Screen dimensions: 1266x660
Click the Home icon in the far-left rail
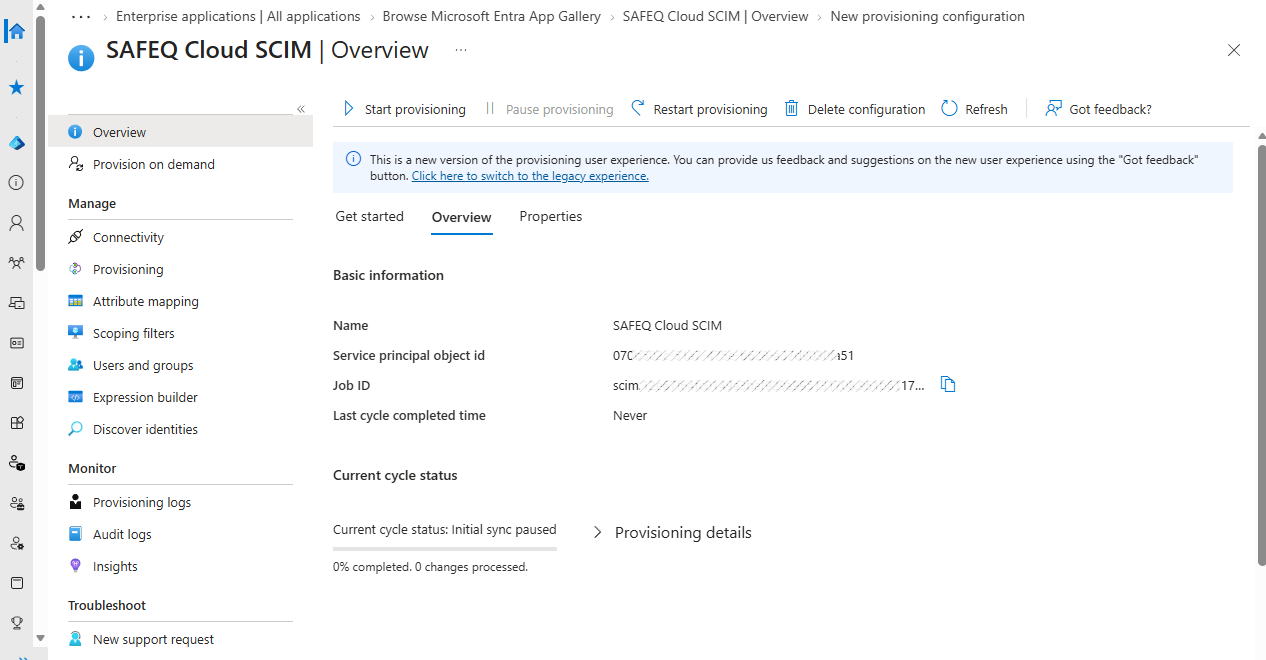click(x=16, y=31)
